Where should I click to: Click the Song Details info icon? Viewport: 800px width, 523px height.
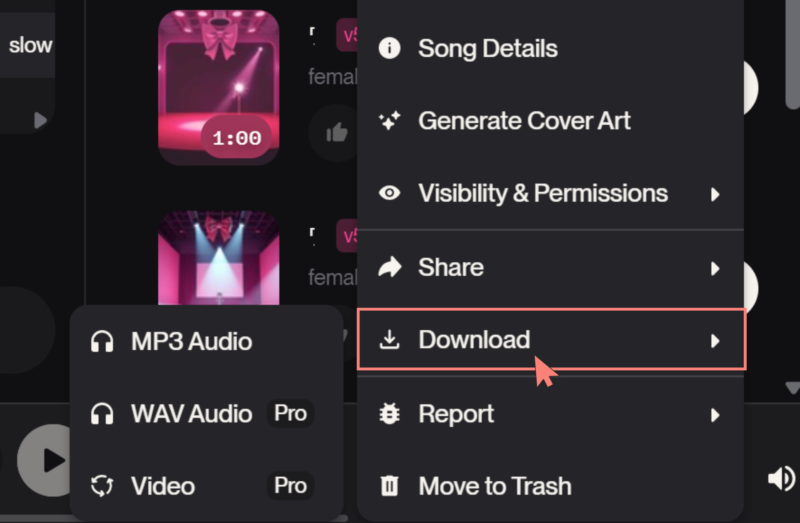(x=390, y=48)
